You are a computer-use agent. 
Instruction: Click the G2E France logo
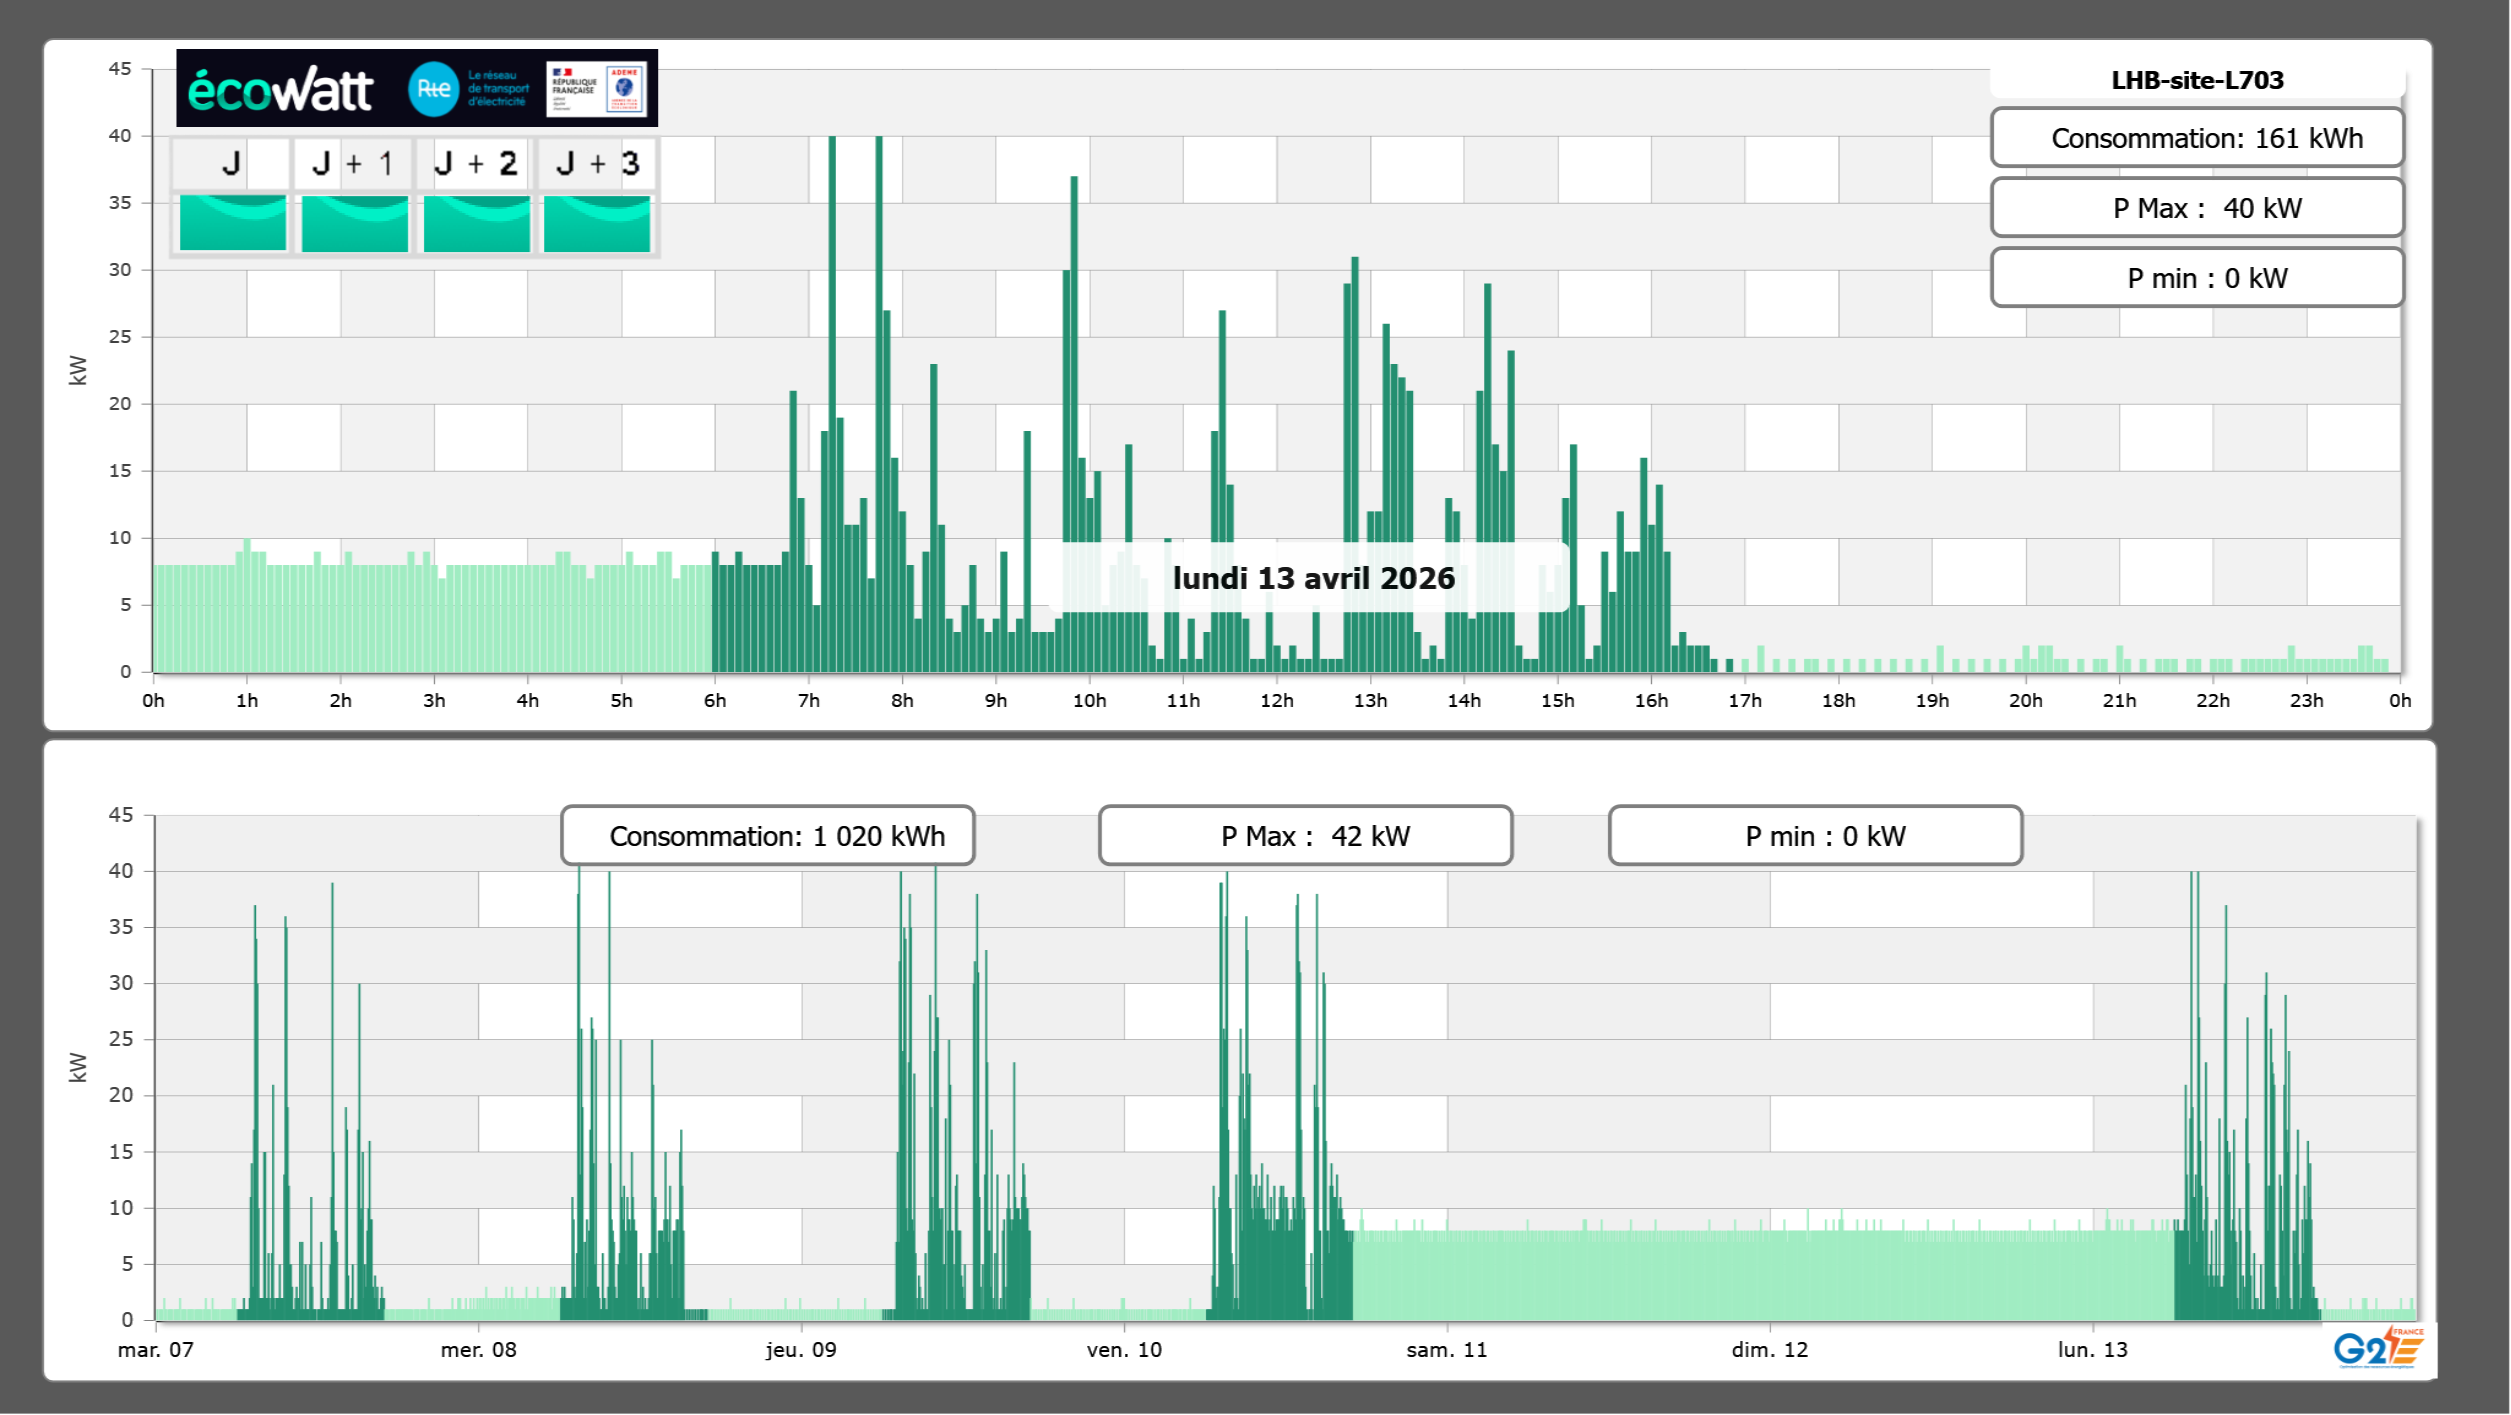click(2378, 1347)
